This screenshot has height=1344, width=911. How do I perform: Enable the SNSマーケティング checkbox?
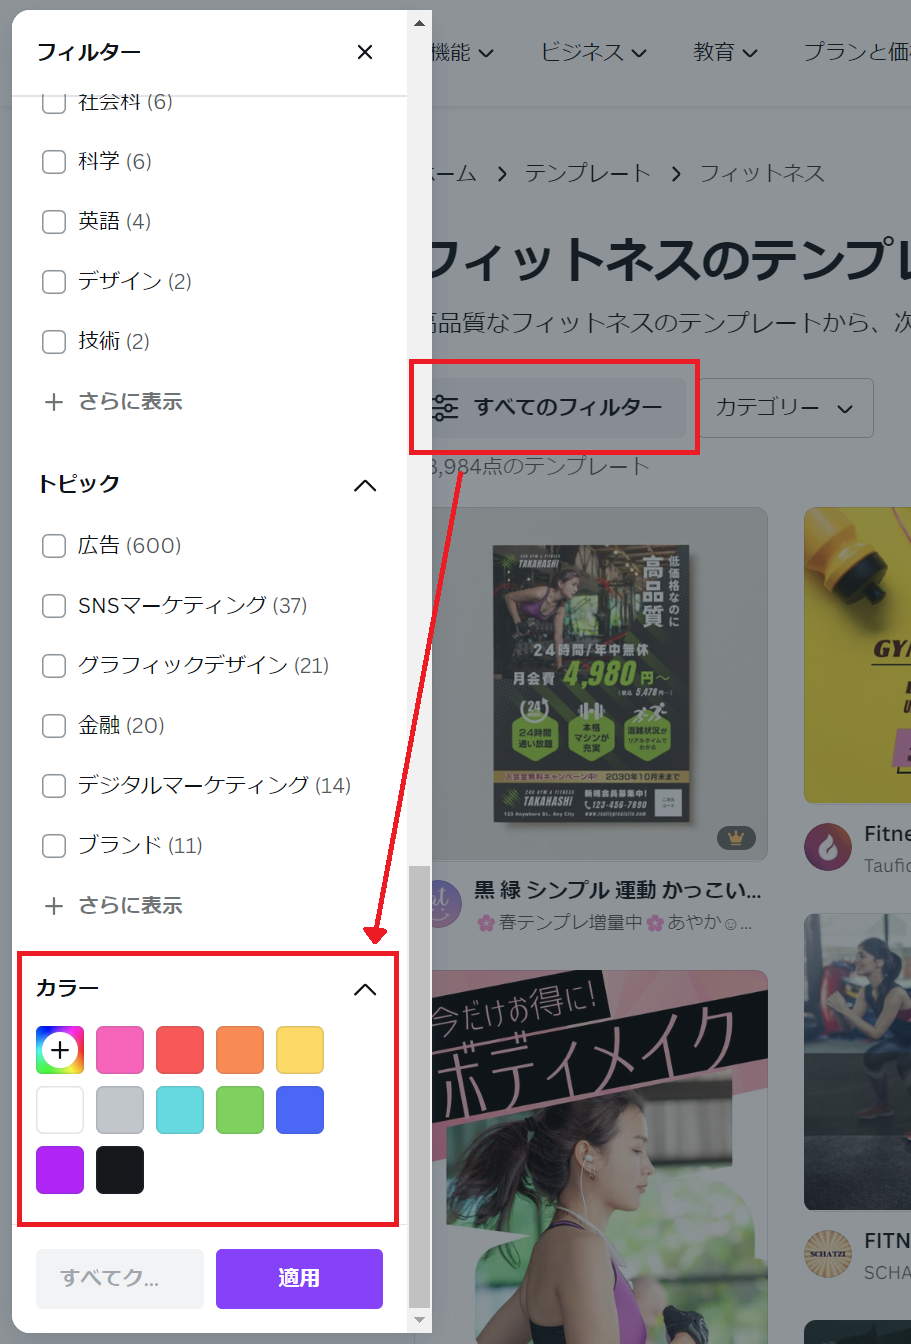tap(54, 606)
